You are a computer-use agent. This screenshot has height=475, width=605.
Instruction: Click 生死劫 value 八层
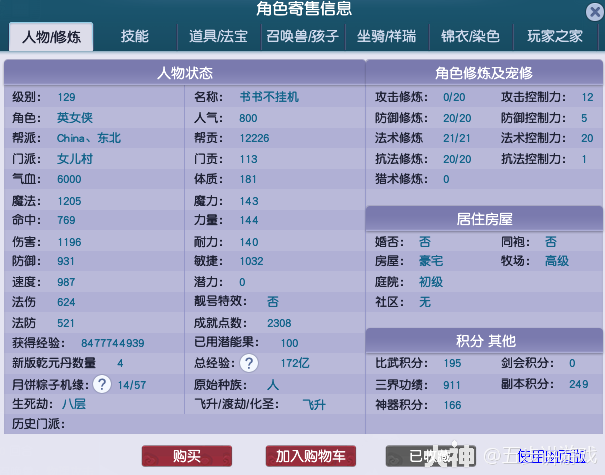coord(74,404)
